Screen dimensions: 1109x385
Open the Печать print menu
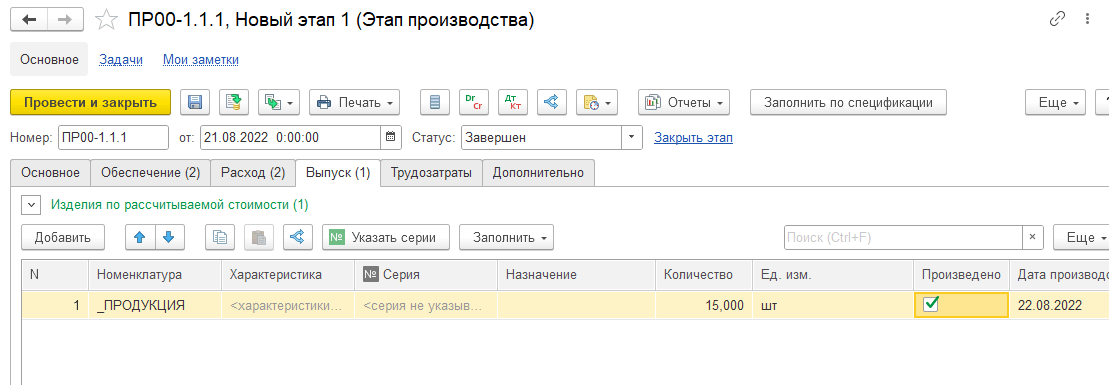click(355, 103)
